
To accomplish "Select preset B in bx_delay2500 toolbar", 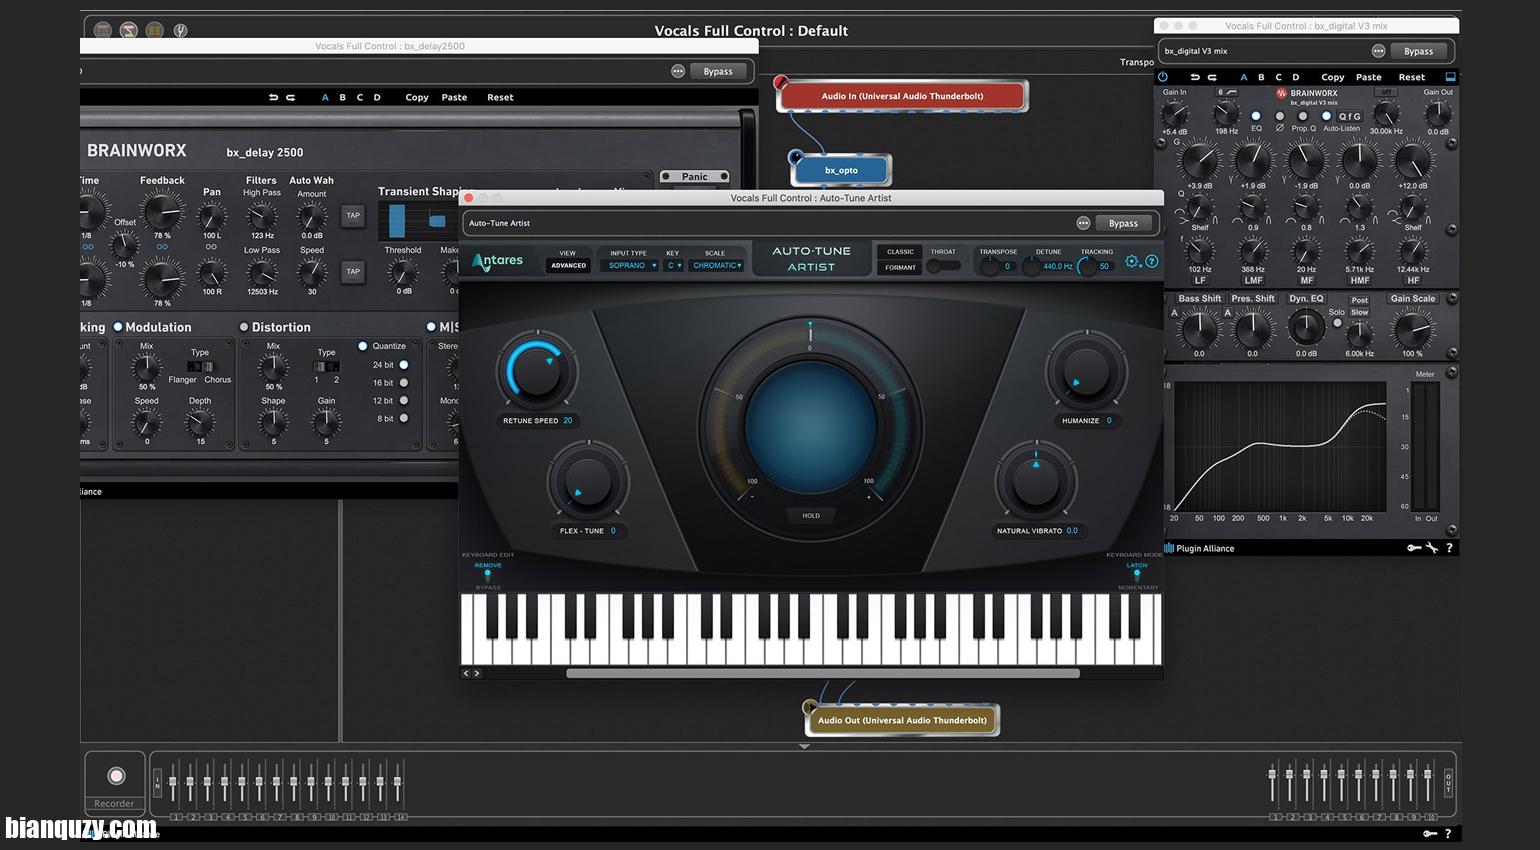I will tap(342, 98).
